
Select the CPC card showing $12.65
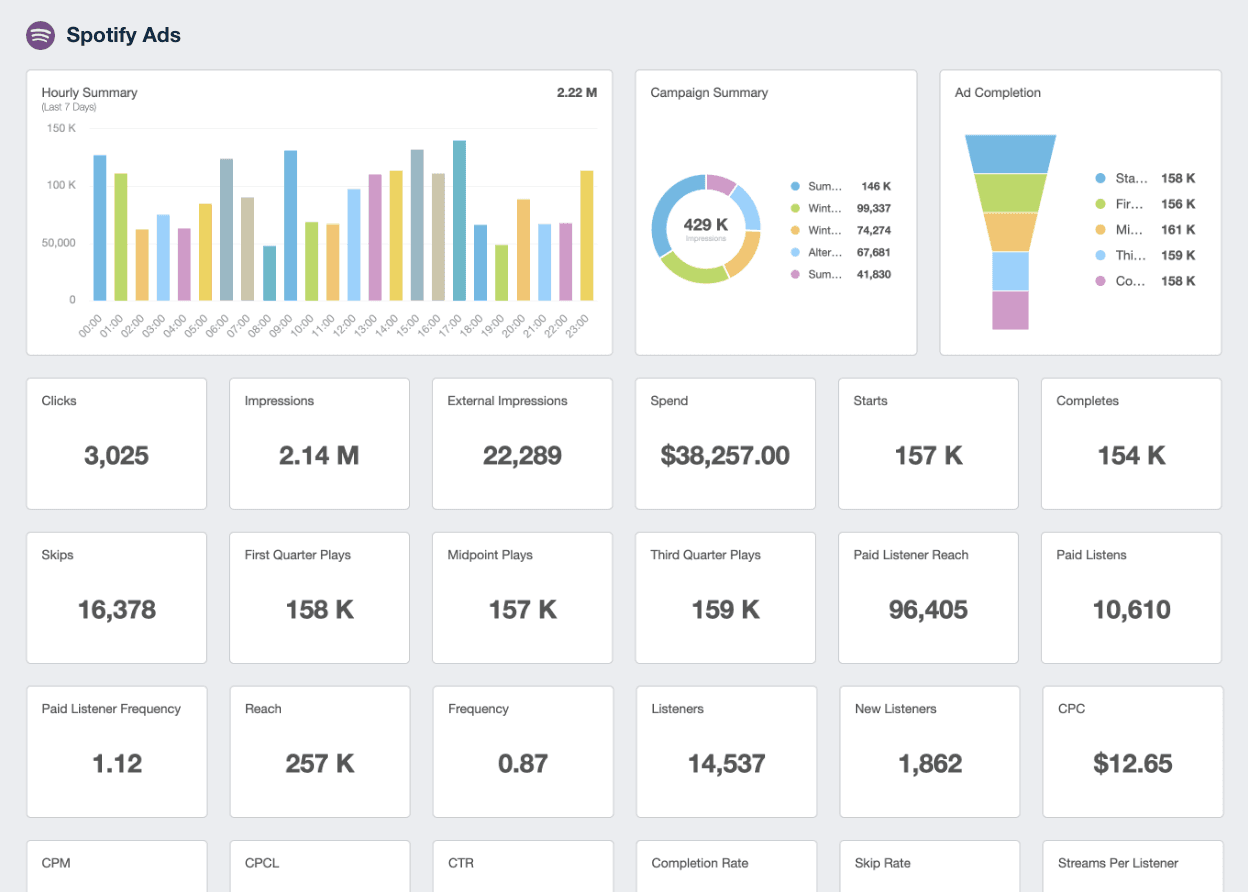pyautogui.click(x=1132, y=752)
